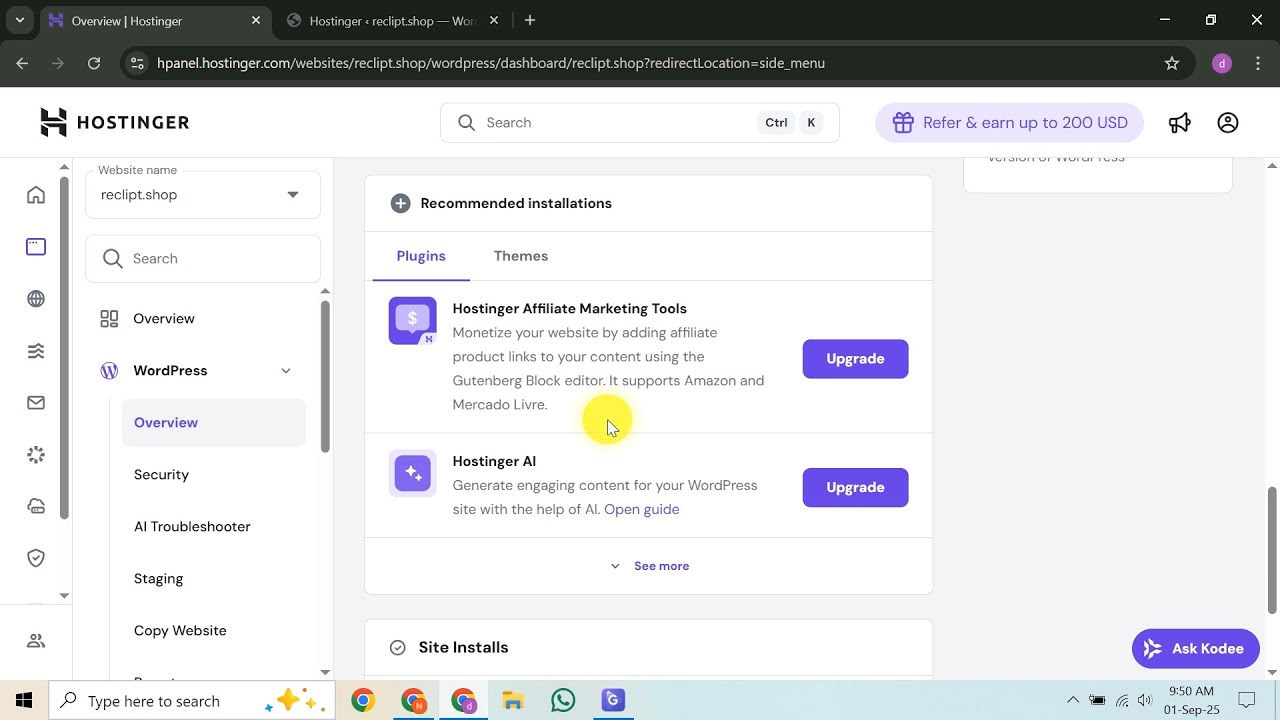Open AI Troubleshooter in the sidebar

click(192, 527)
